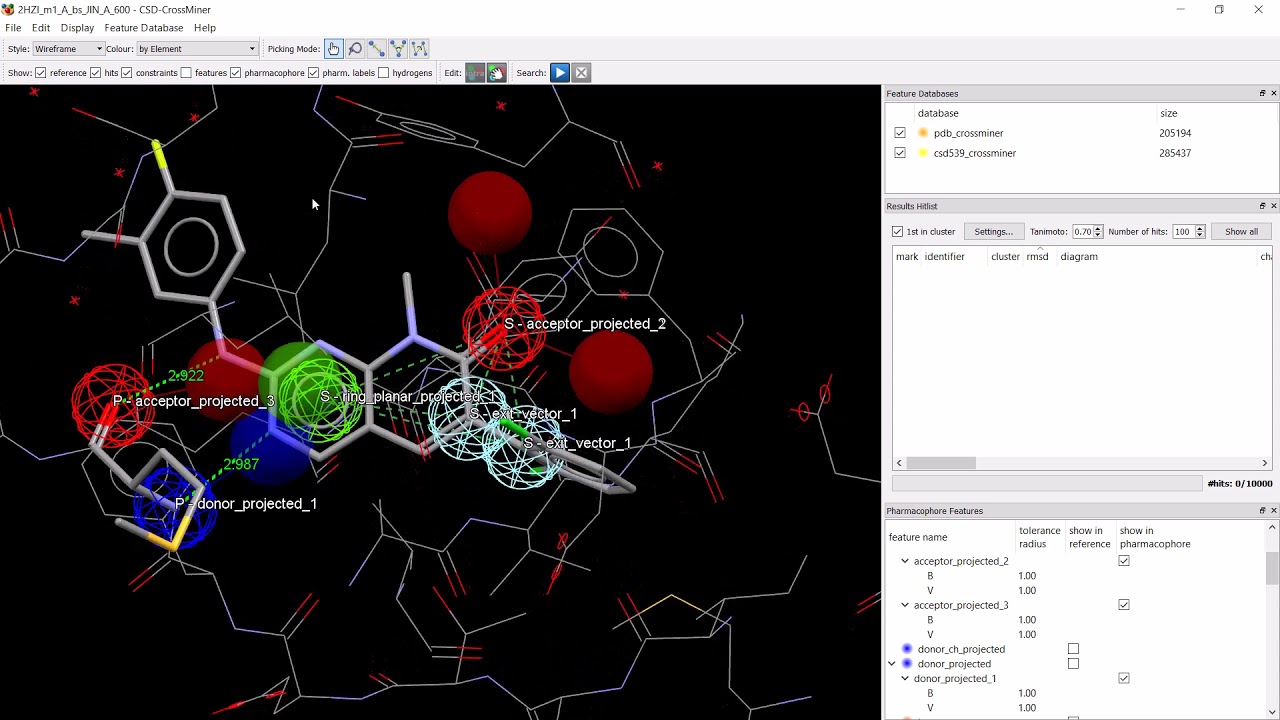Uncheck show in pharmacophore for acceptor_projected_2
The height and width of the screenshot is (720, 1280).
coord(1124,561)
